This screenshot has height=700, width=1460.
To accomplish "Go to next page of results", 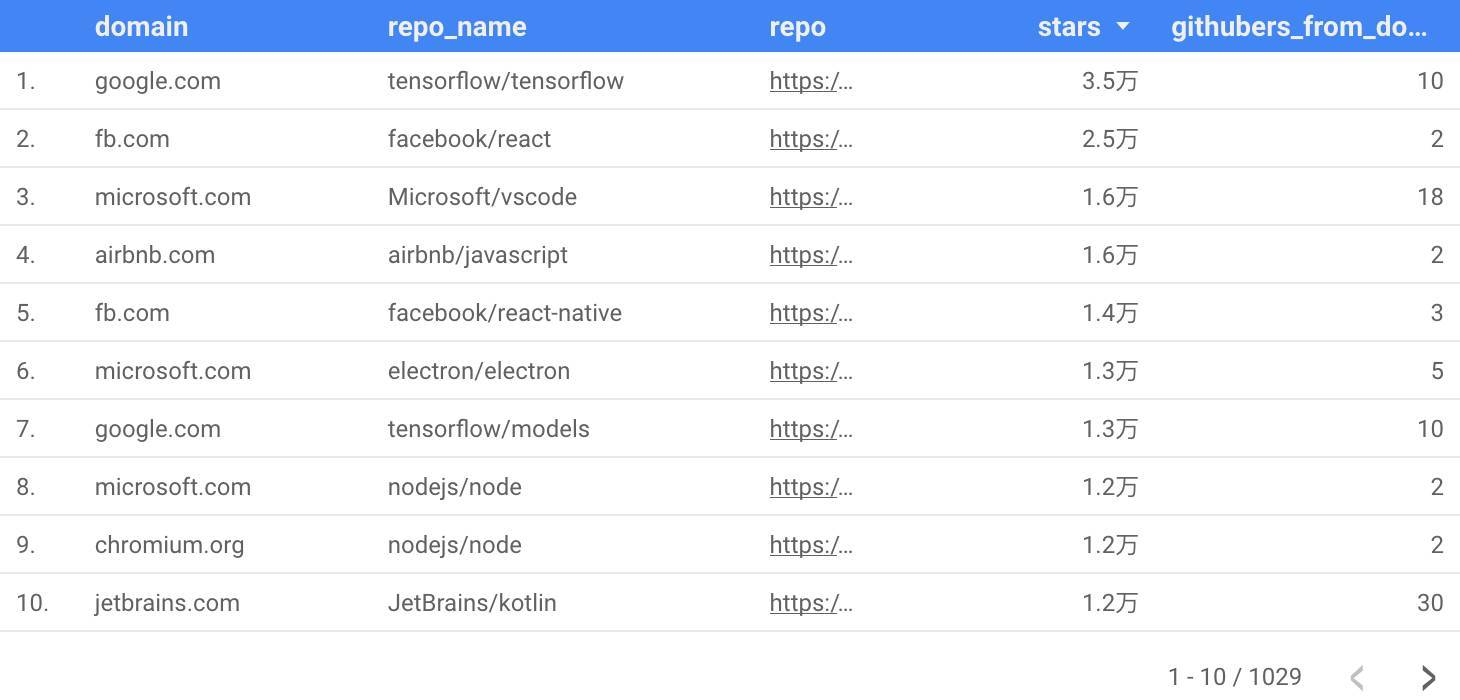I will tap(1429, 677).
